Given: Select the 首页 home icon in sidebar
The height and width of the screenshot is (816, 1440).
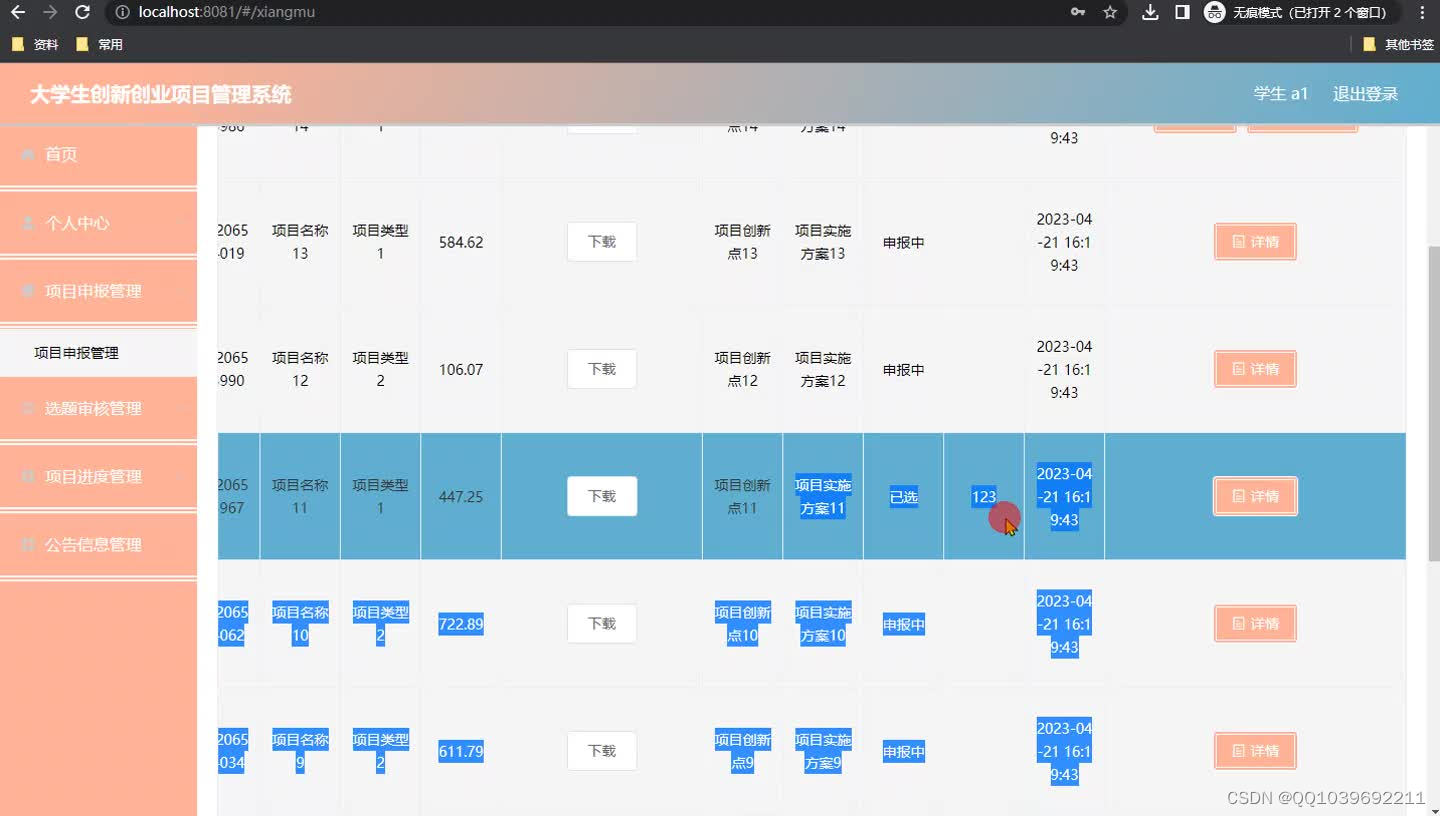Looking at the screenshot, I should click(29, 154).
